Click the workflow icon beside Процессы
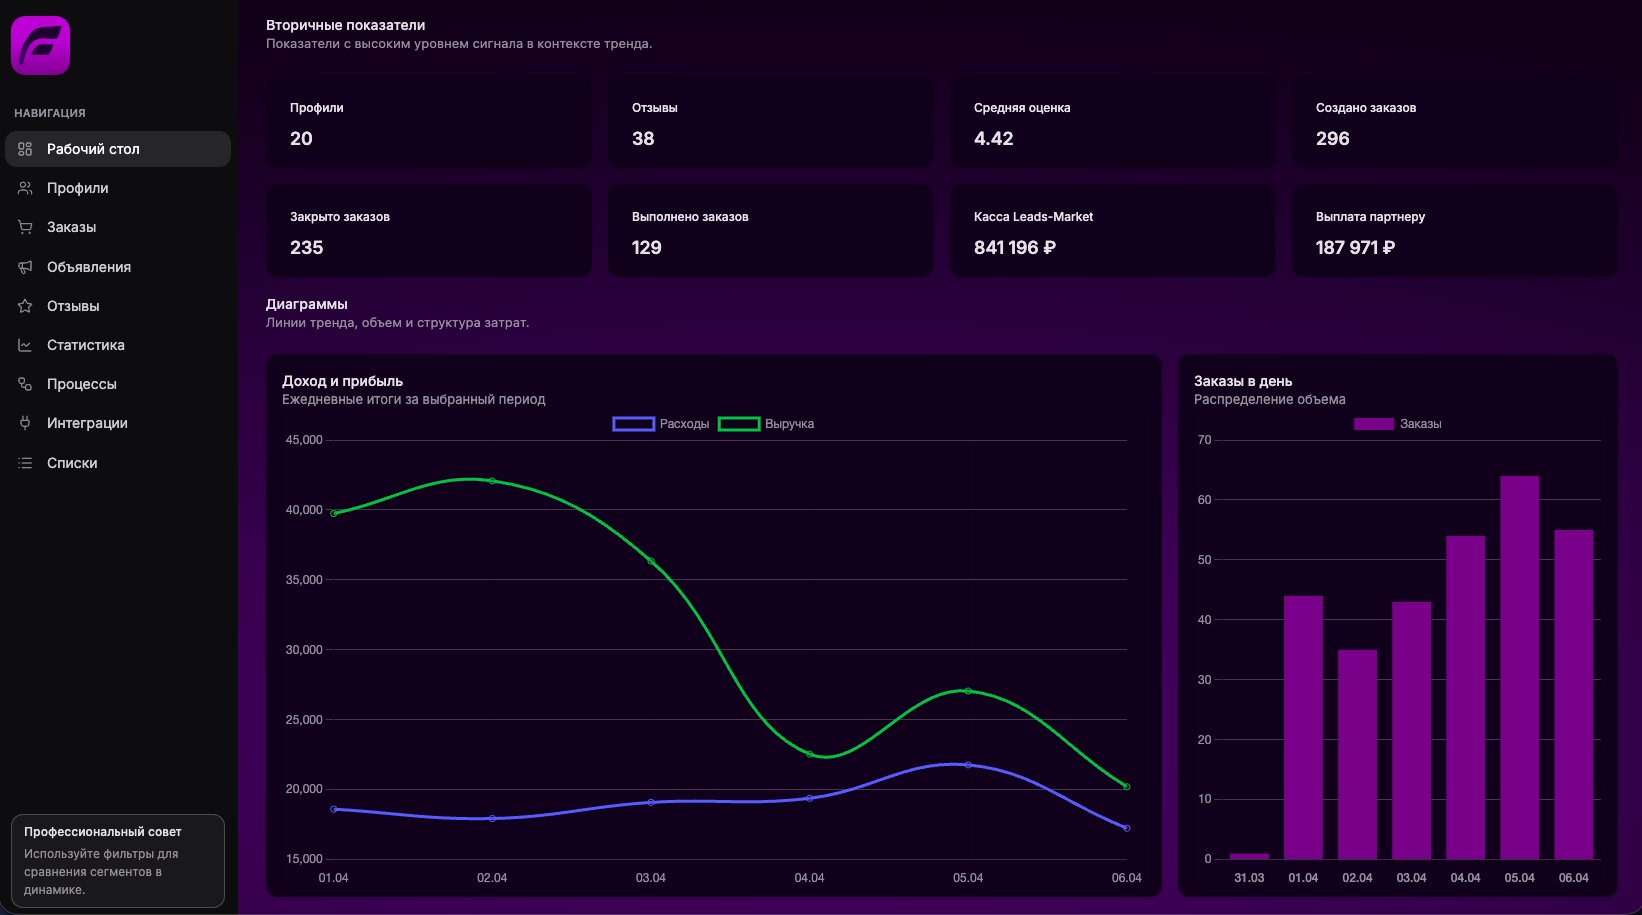The width and height of the screenshot is (1642, 915). pos(25,384)
